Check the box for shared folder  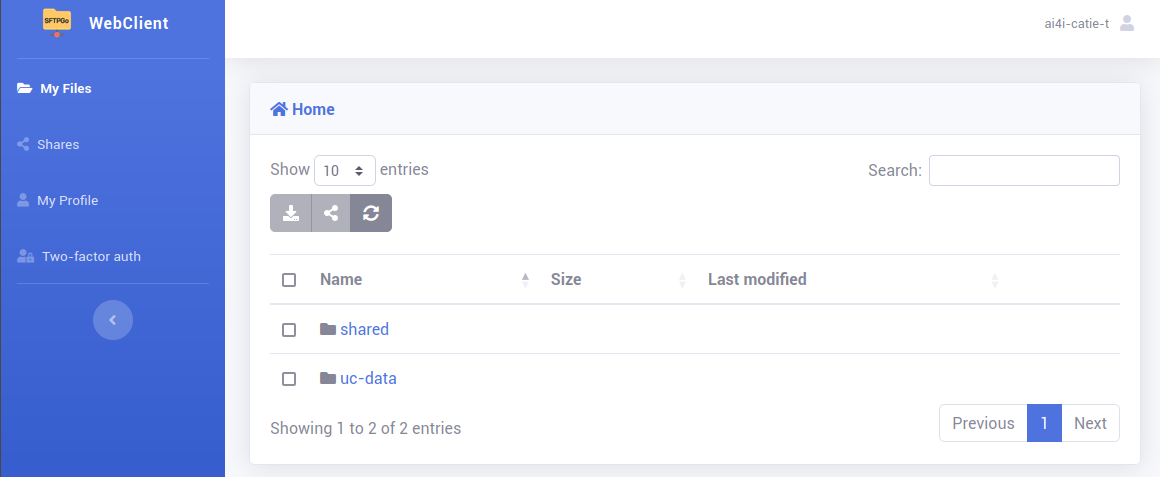coord(289,330)
